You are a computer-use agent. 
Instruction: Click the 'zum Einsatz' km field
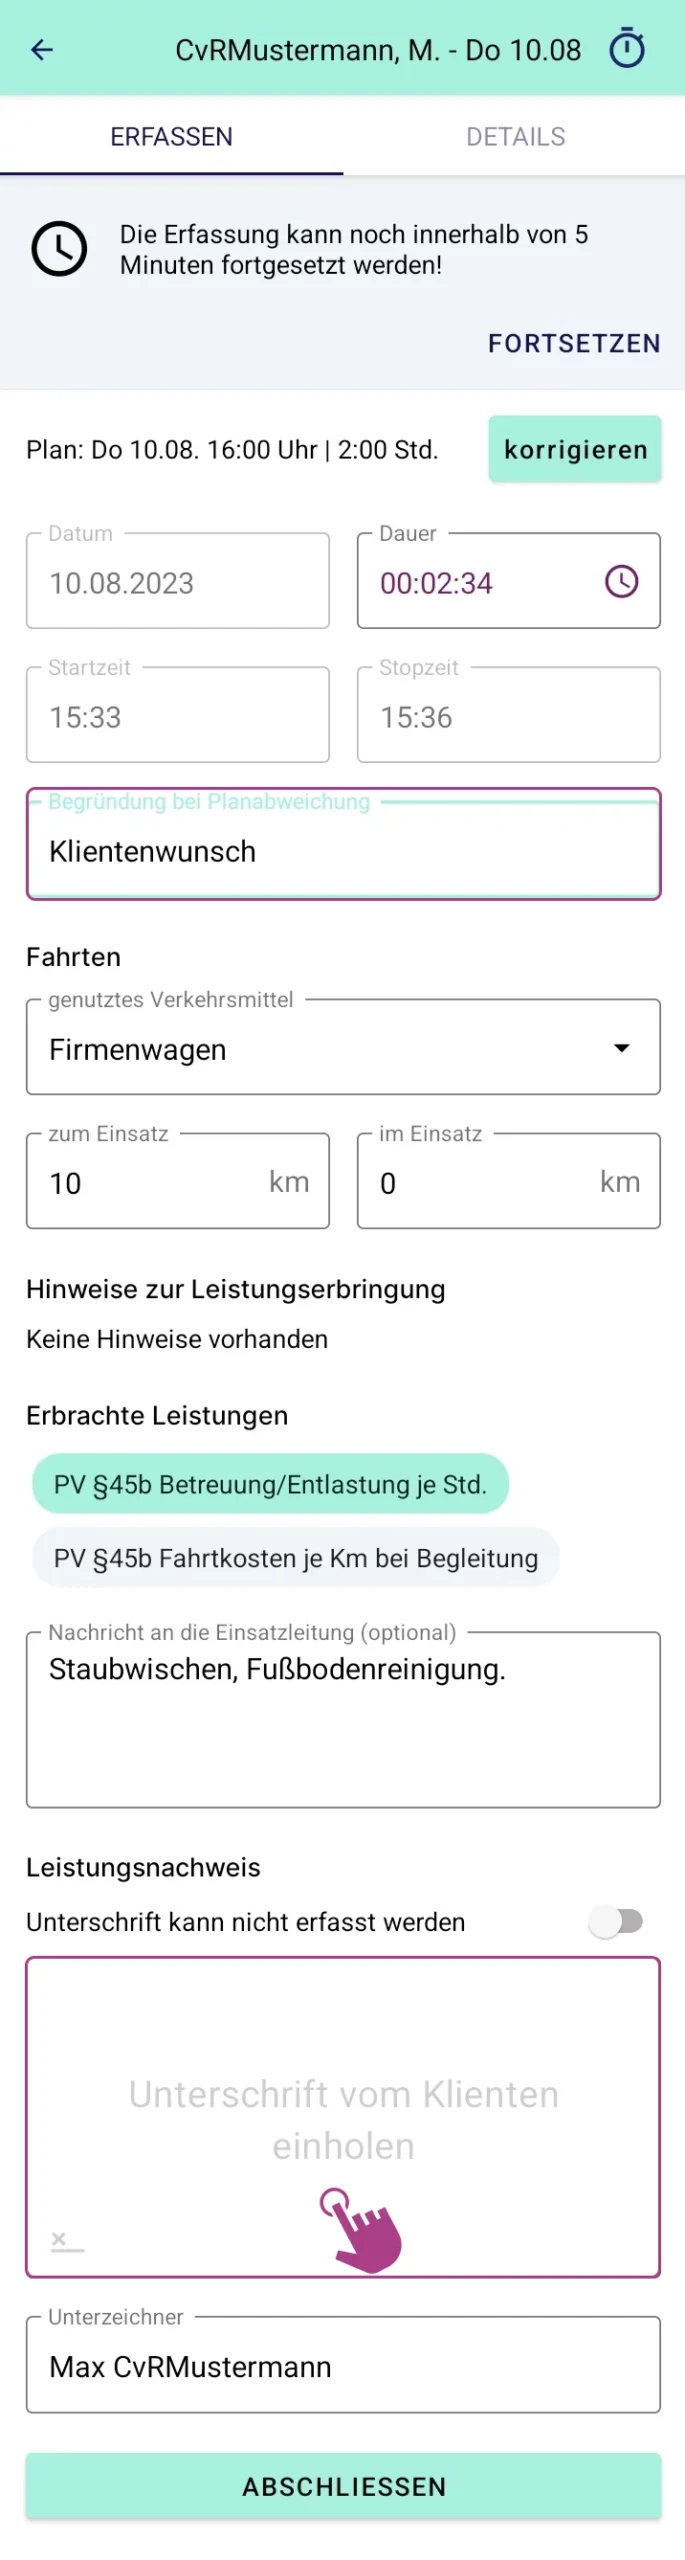150,1182
